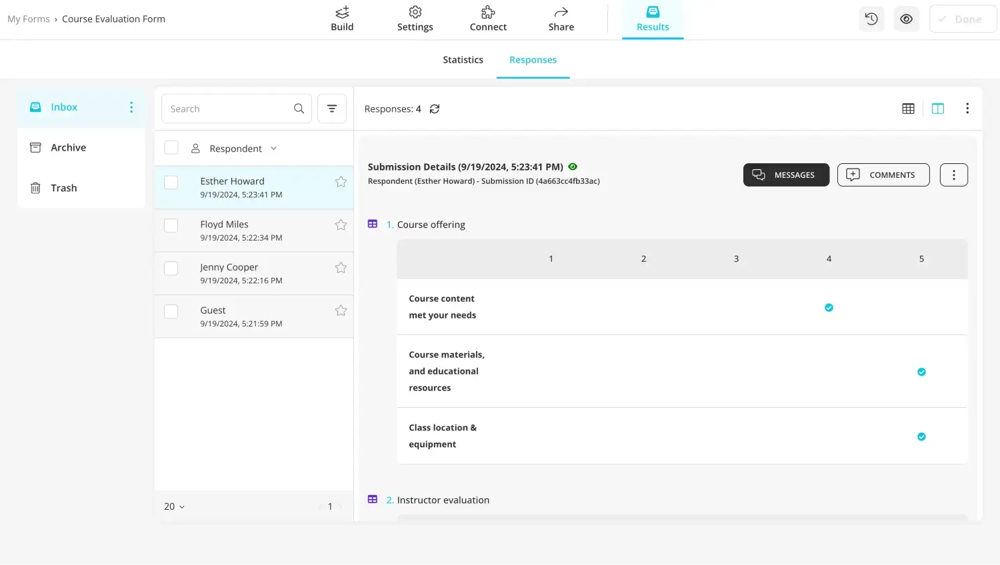Click the COMMENTS button
This screenshot has height=565, width=1000.
[883, 175]
